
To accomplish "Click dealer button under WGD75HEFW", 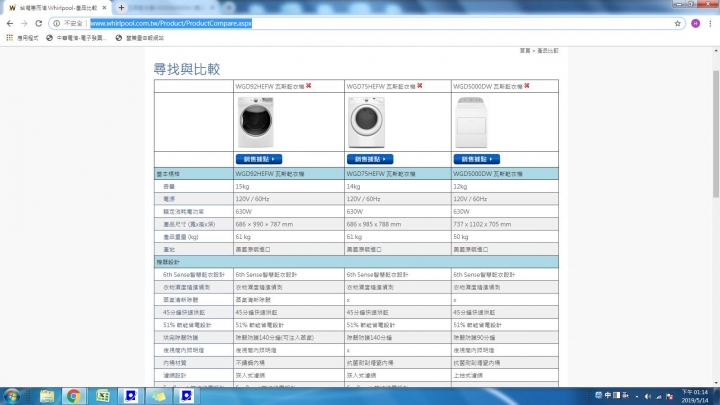I will click(370, 159).
